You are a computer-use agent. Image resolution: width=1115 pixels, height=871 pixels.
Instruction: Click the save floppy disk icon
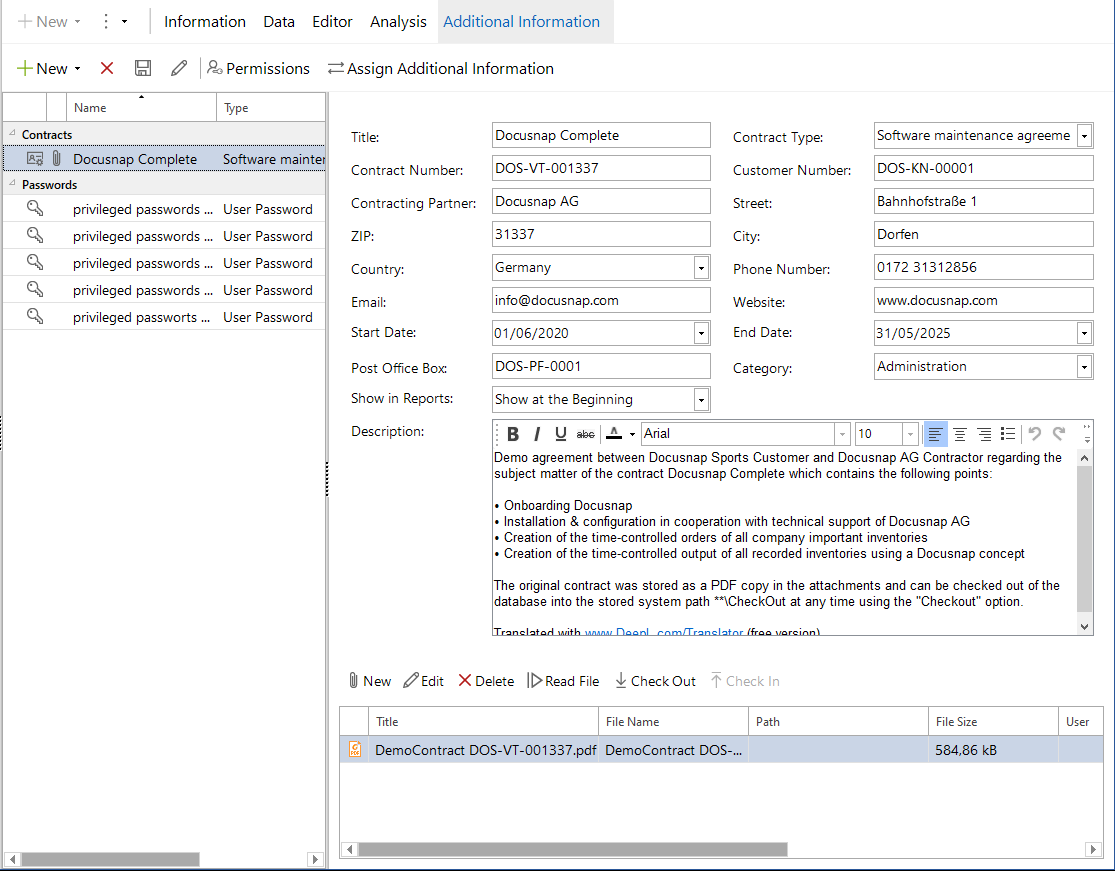coord(143,68)
